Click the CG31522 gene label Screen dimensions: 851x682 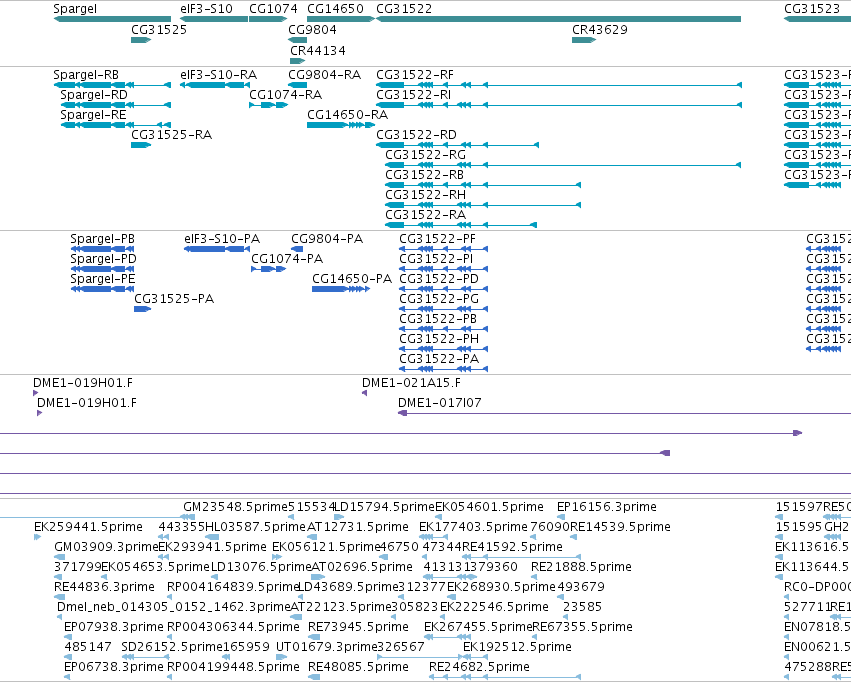pyautogui.click(x=404, y=9)
